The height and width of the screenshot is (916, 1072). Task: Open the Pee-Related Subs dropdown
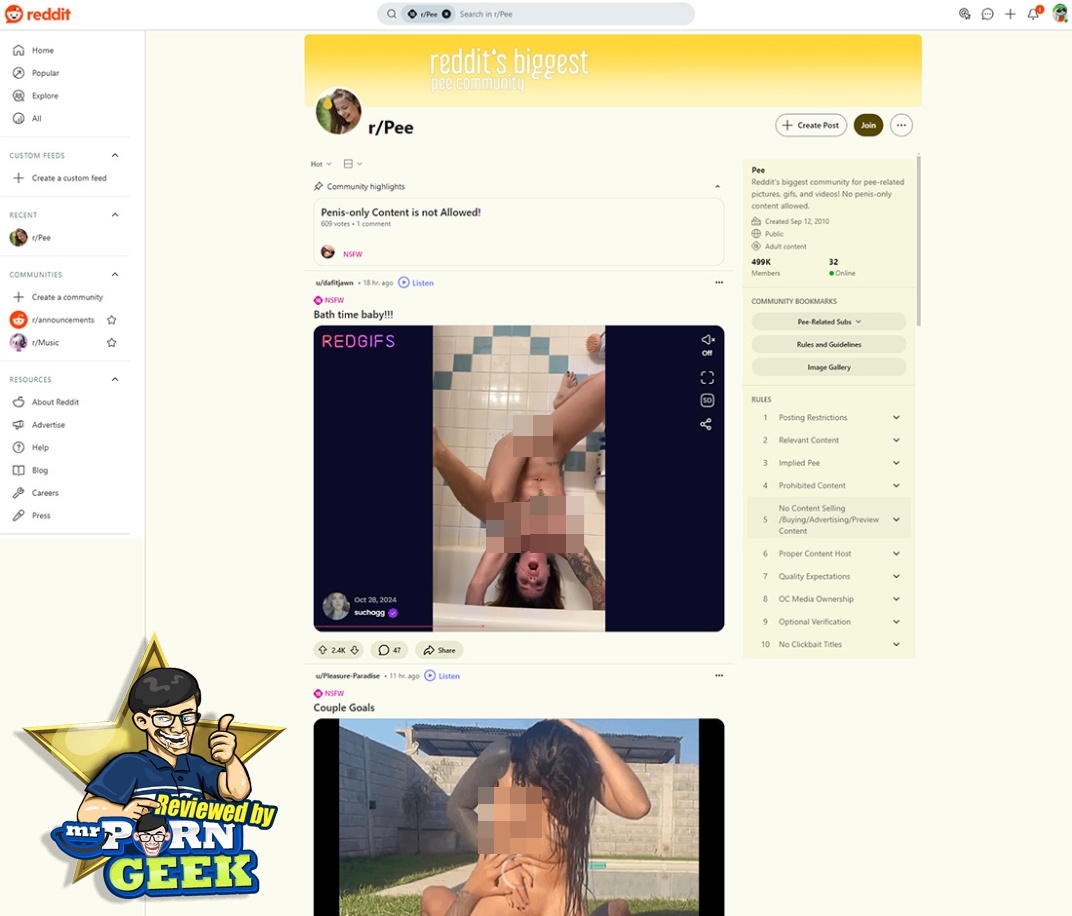(x=829, y=322)
